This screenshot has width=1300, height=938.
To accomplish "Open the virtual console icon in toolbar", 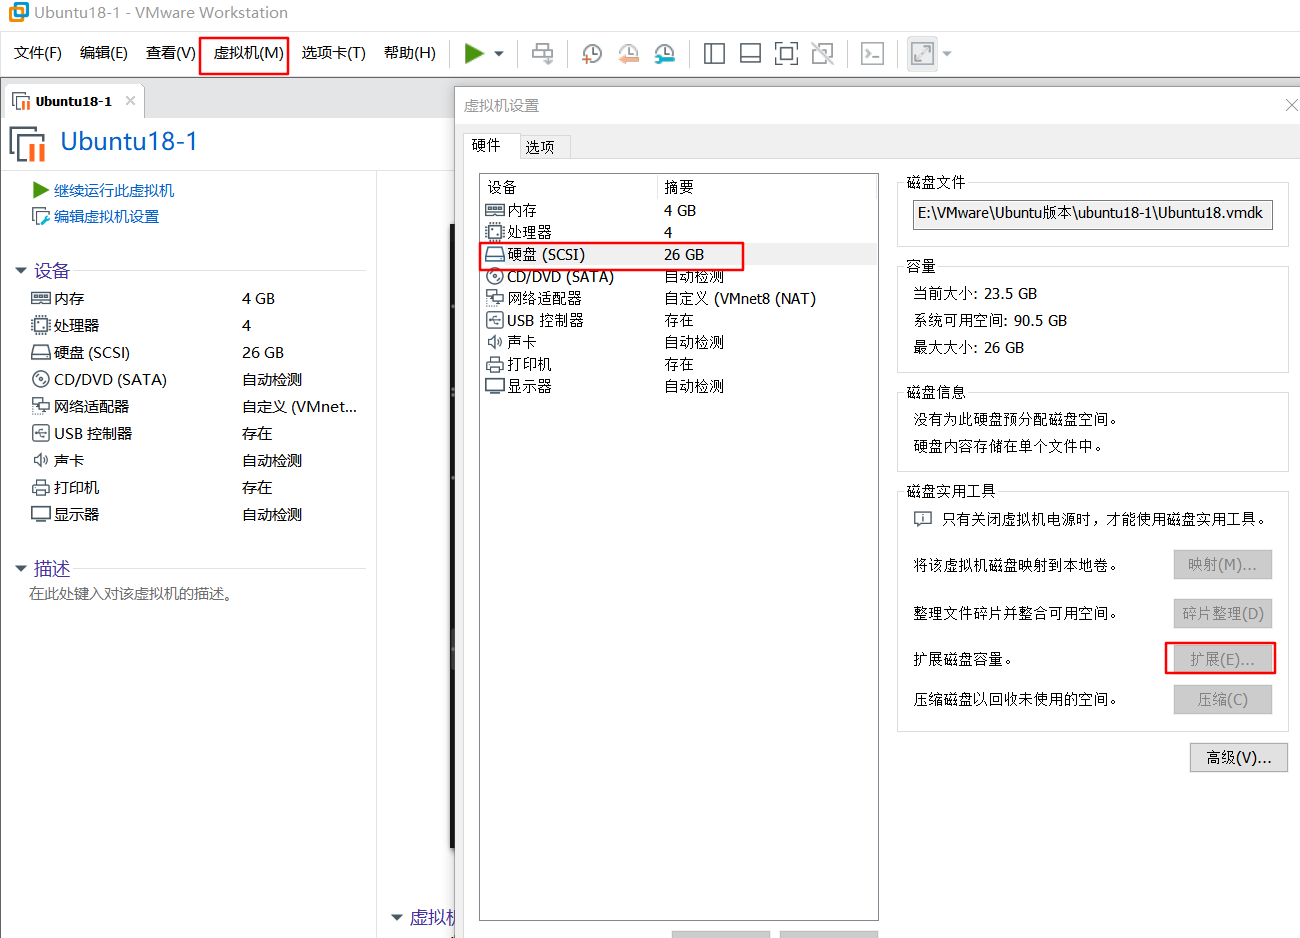I will (x=871, y=53).
